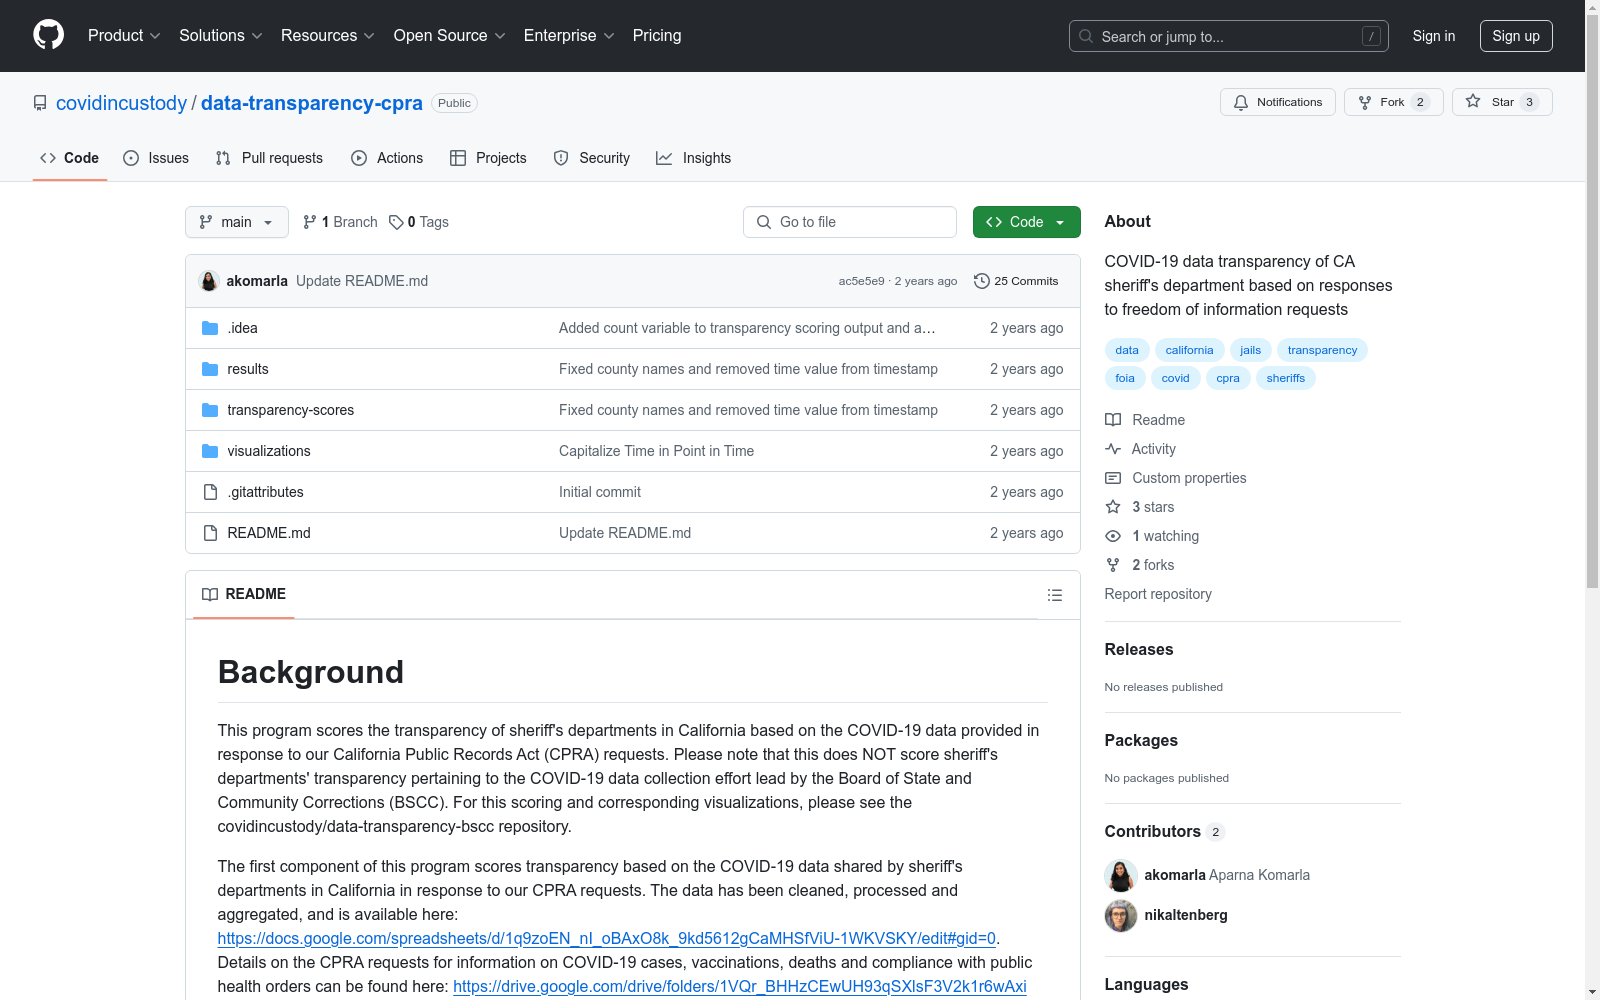Select the covid topic tag
This screenshot has width=1600, height=1000.
(x=1175, y=378)
